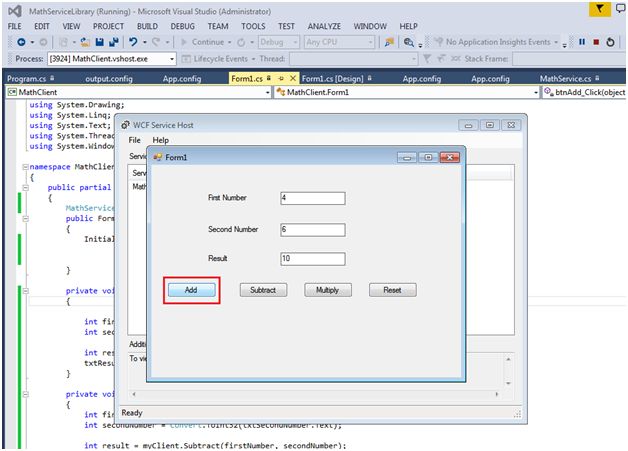Collapse the namespace MathClient code block
This screenshot has width=628, height=451.
25,167
